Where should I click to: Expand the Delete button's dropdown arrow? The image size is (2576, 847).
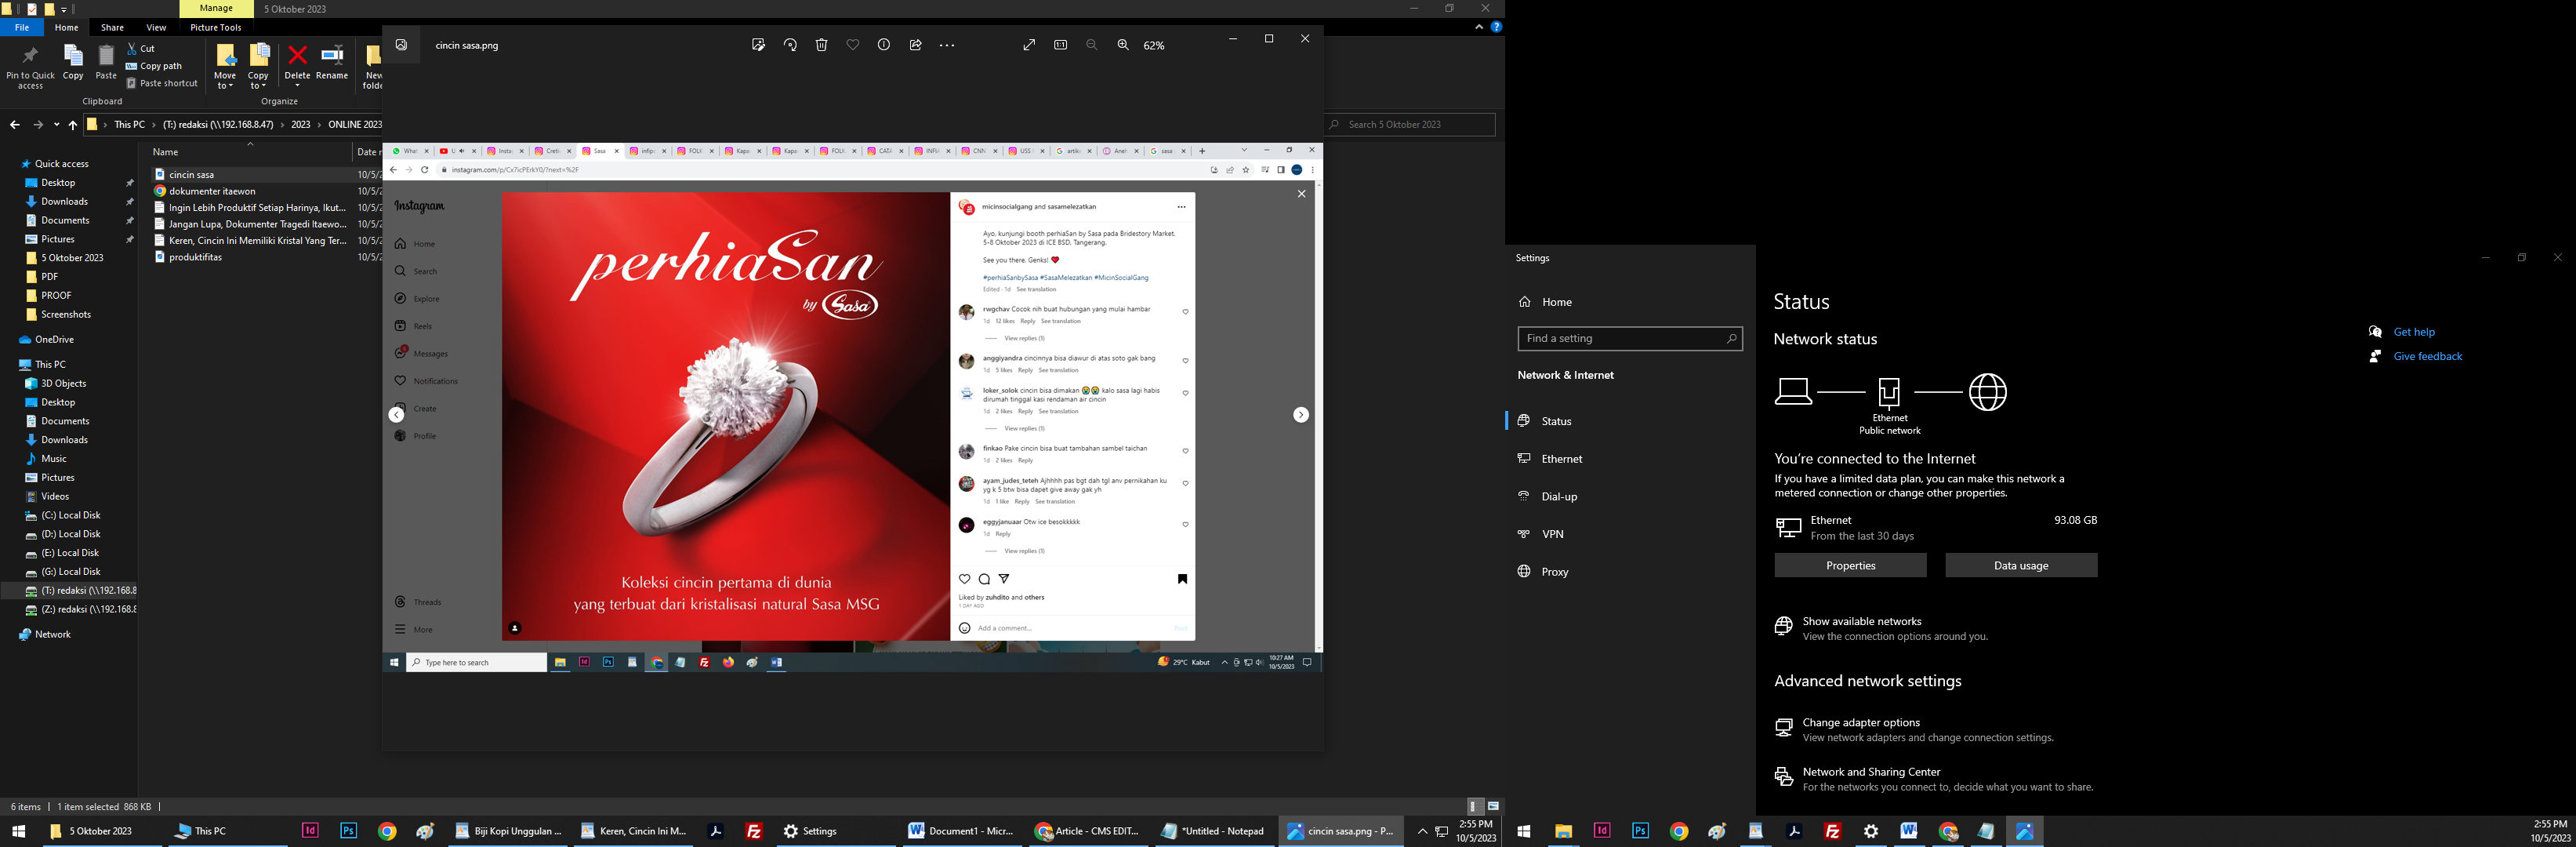(297, 85)
